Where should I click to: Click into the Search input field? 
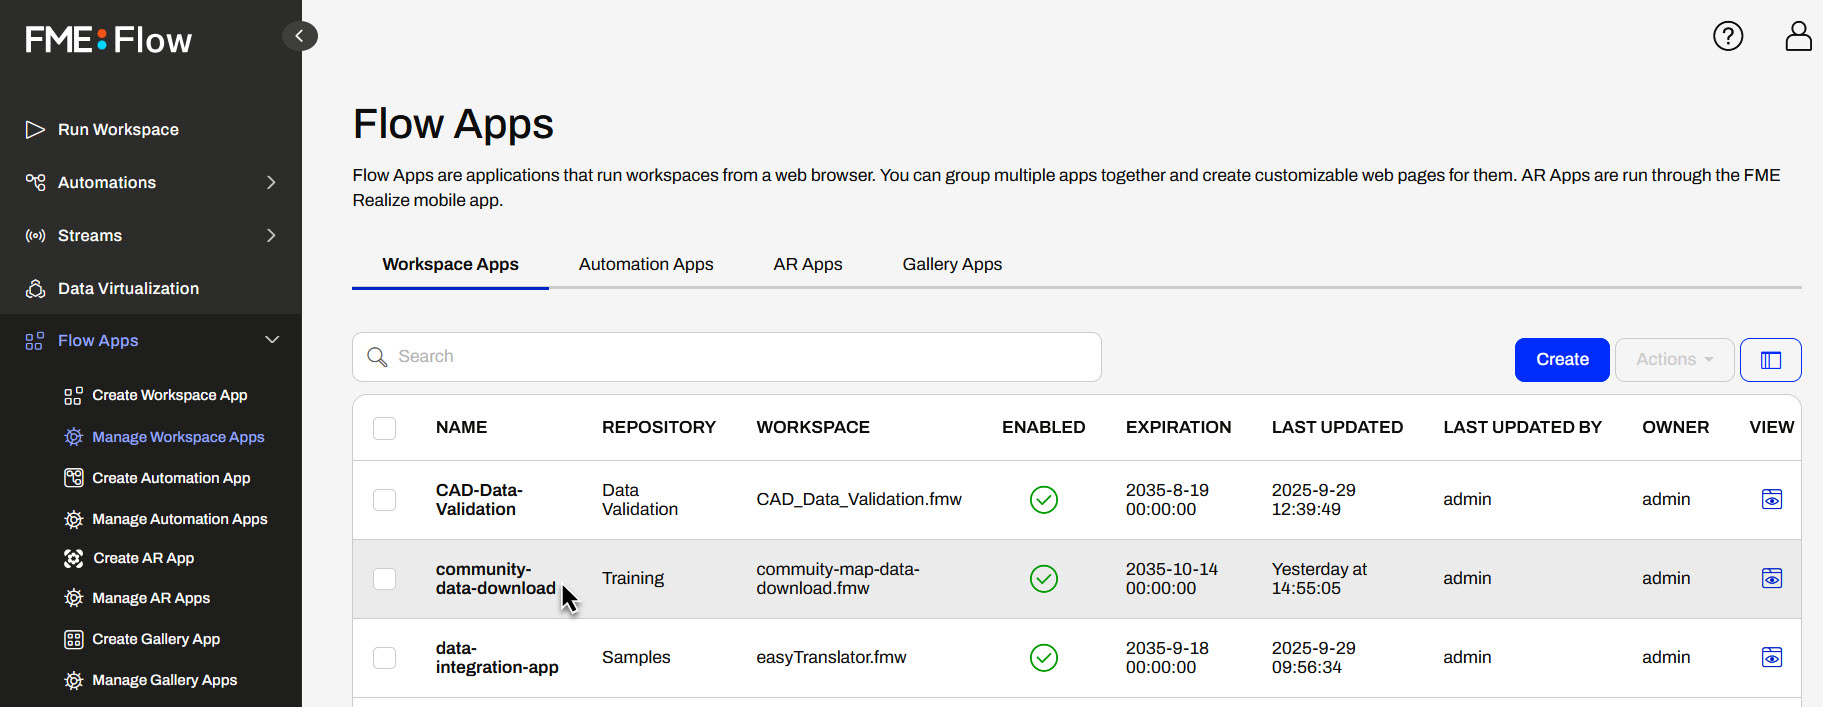coord(726,357)
